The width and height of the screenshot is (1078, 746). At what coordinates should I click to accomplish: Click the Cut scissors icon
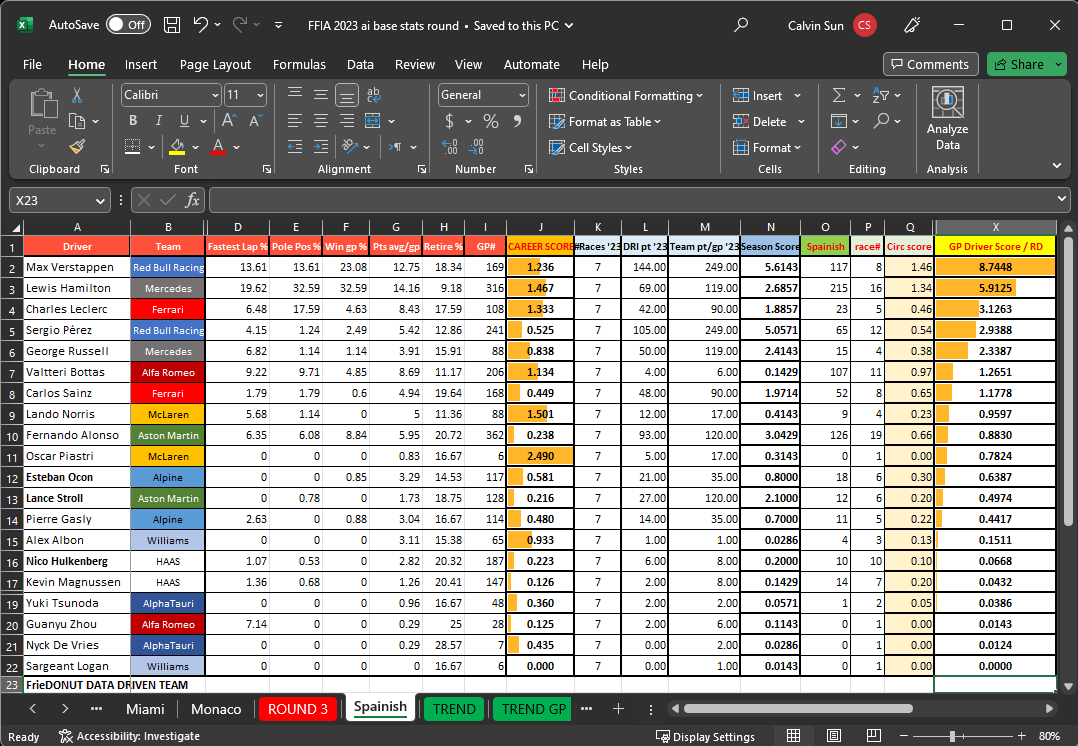click(x=77, y=96)
